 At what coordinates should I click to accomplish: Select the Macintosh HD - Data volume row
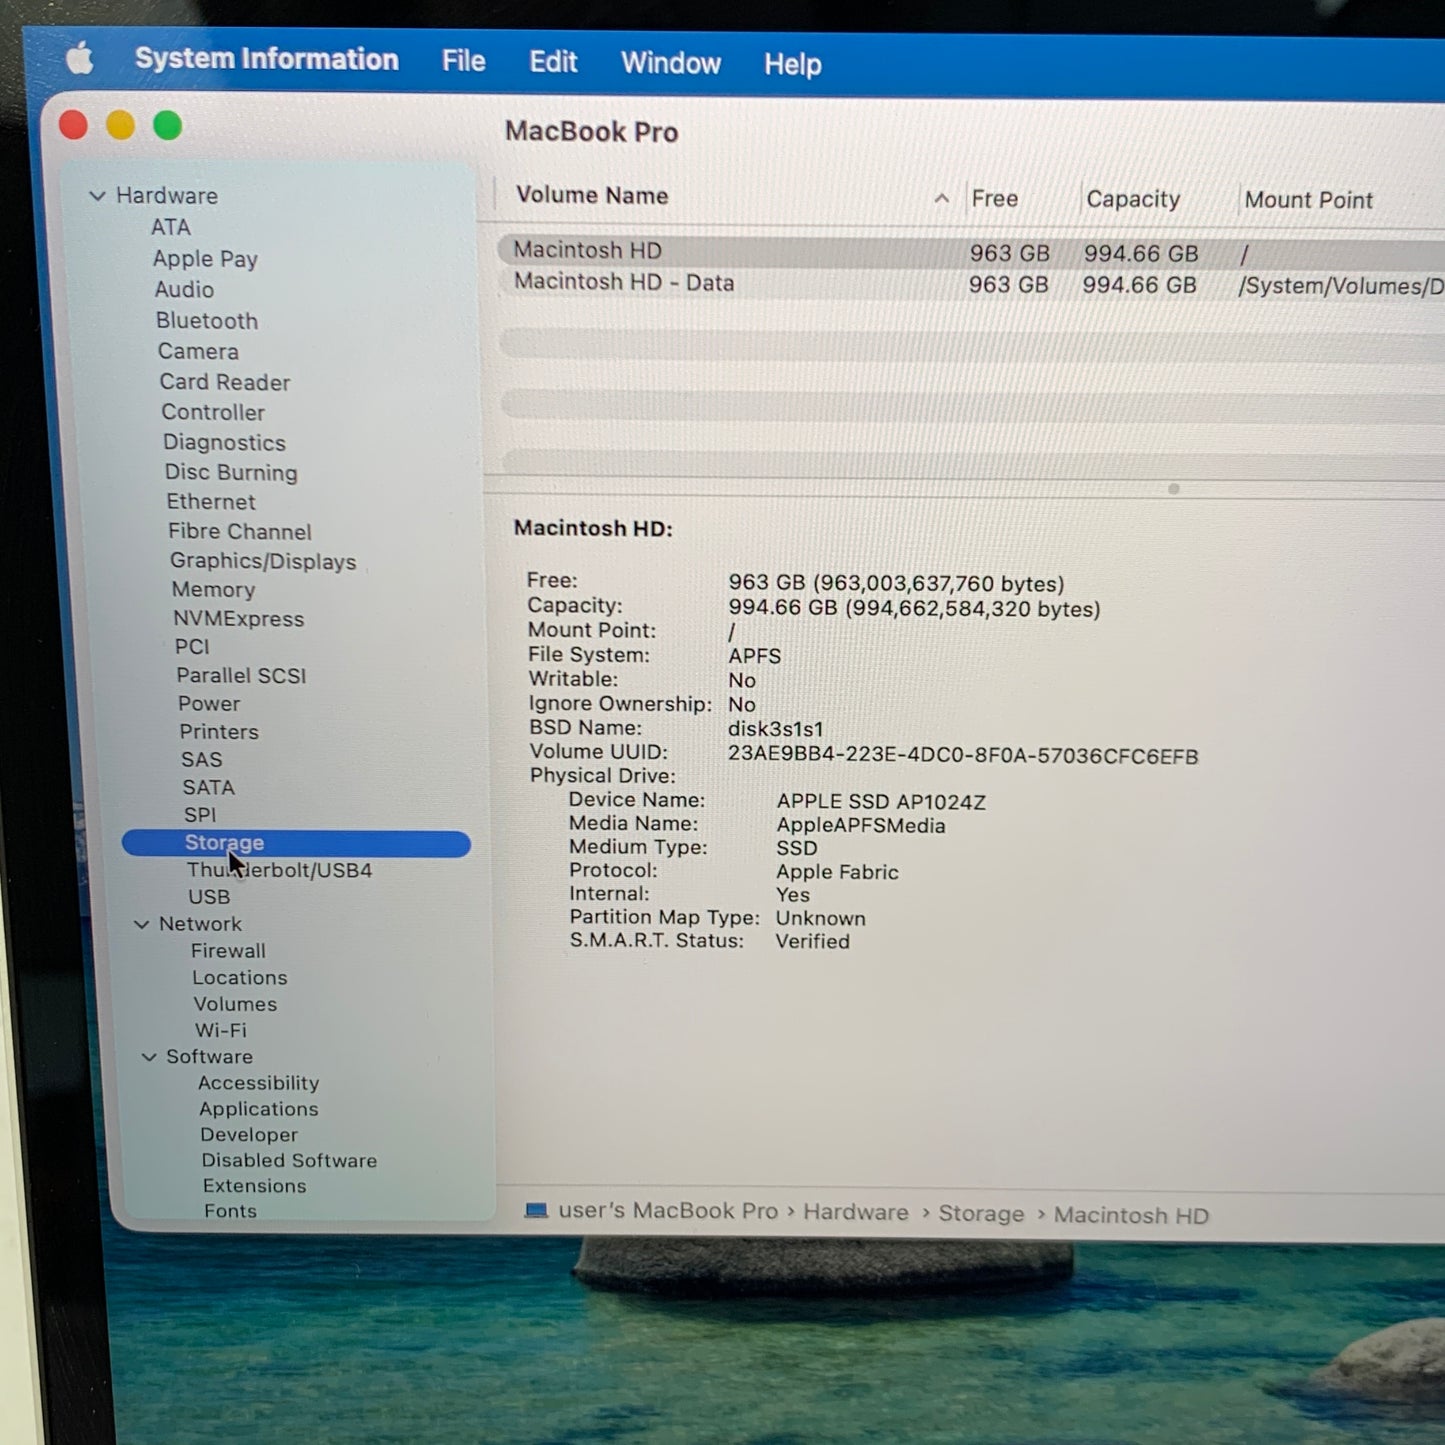coord(623,283)
